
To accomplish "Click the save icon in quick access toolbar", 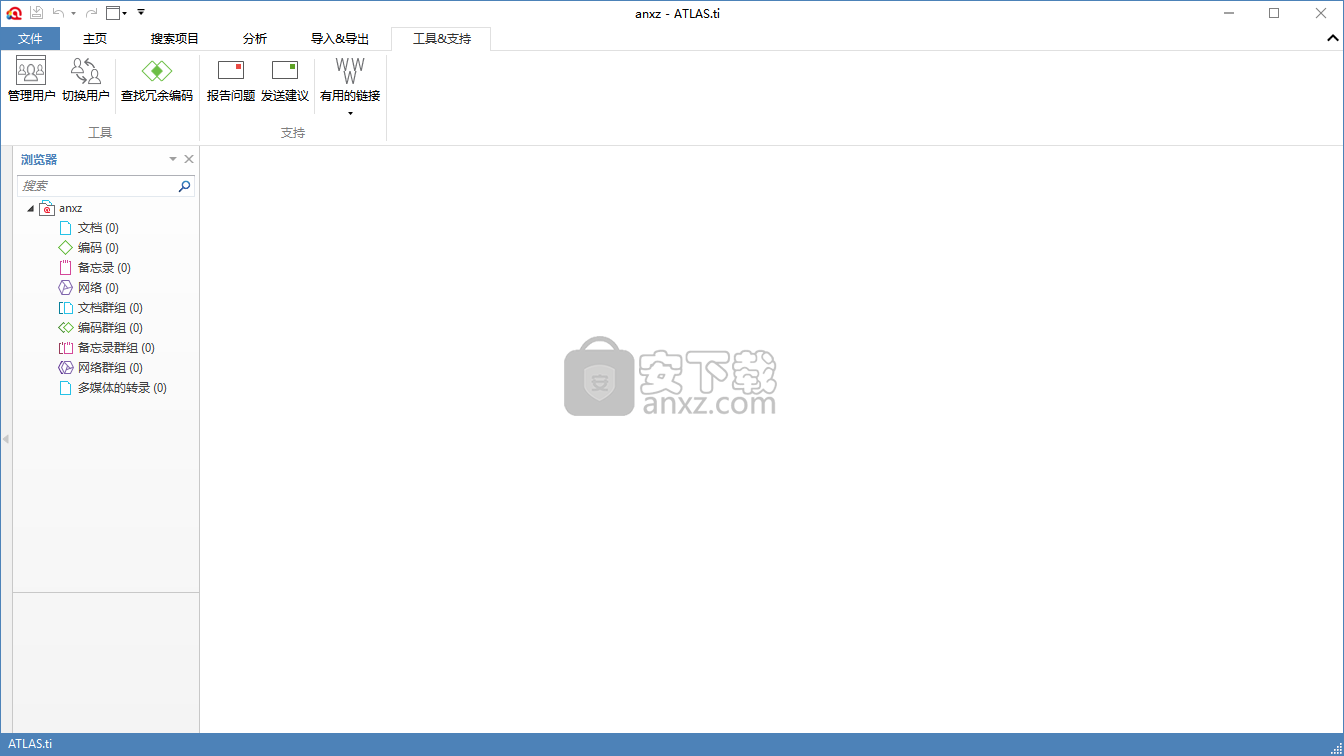I will (36, 13).
